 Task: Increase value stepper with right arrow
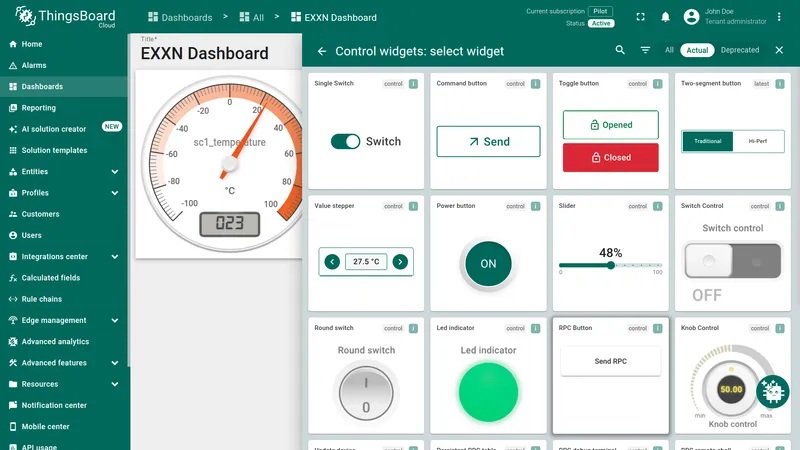(x=400, y=262)
